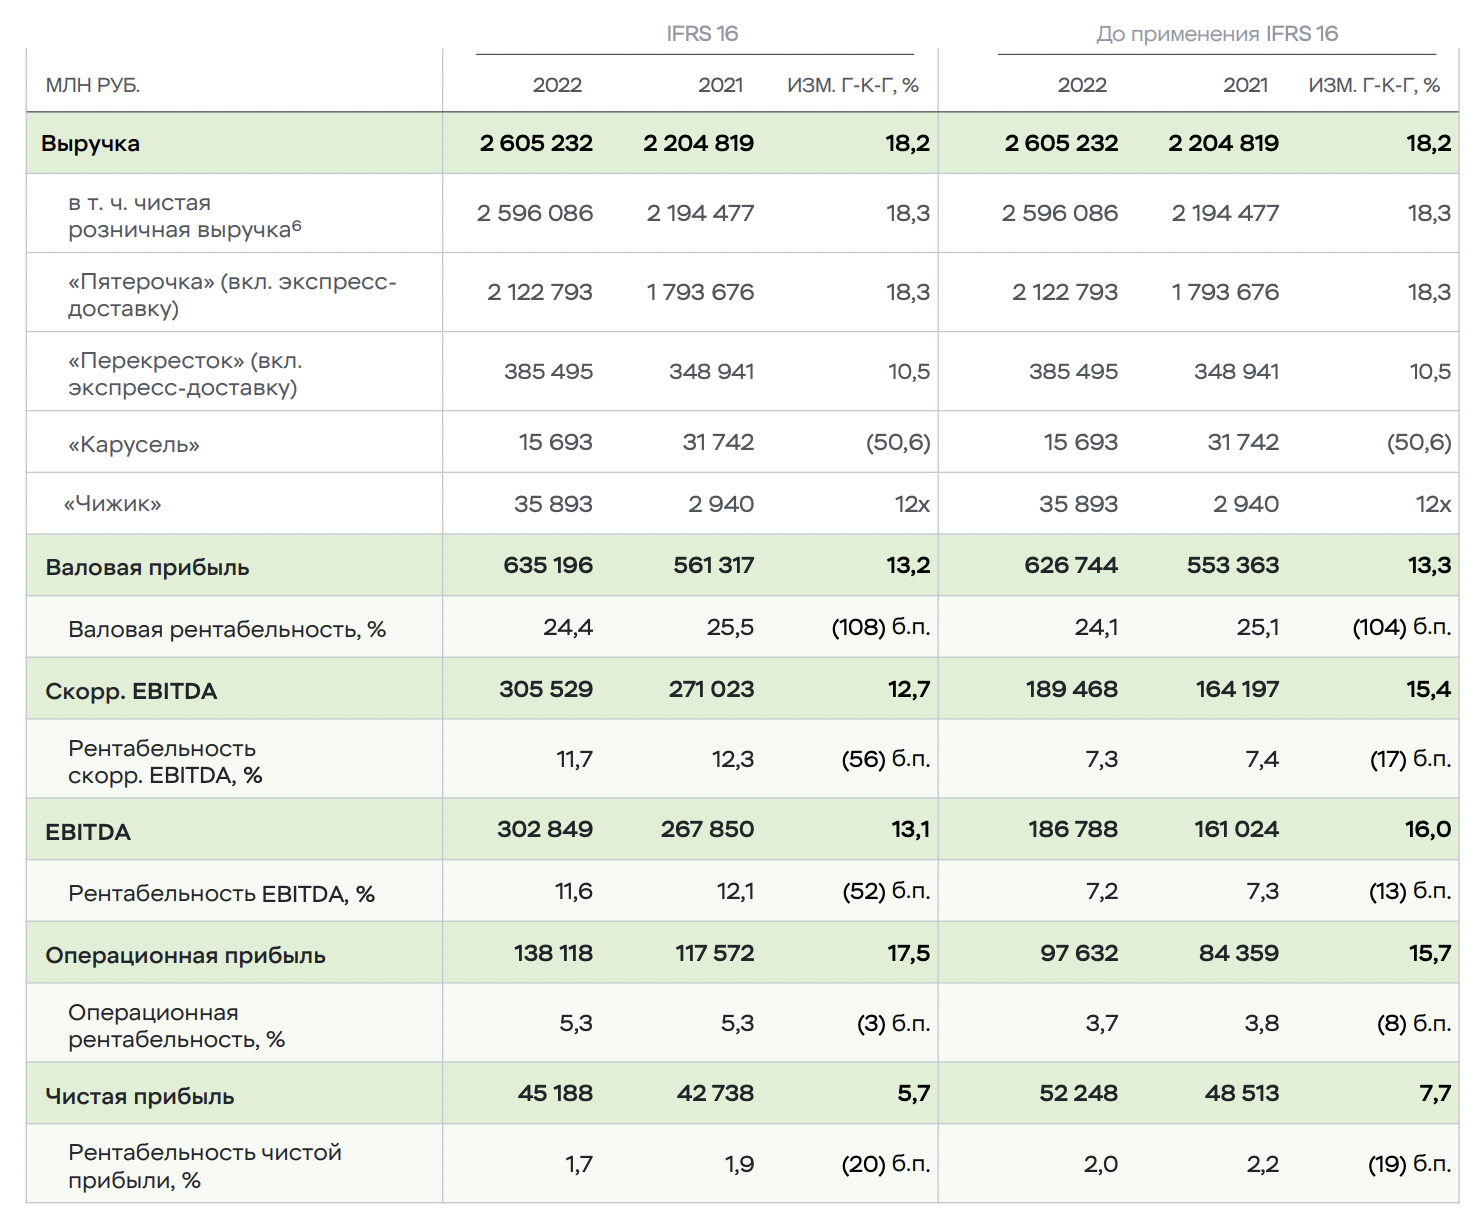The height and width of the screenshot is (1228, 1480).
Task: Click the '(19) б.п.' net margin change
Action: pyautogui.click(x=1410, y=1164)
